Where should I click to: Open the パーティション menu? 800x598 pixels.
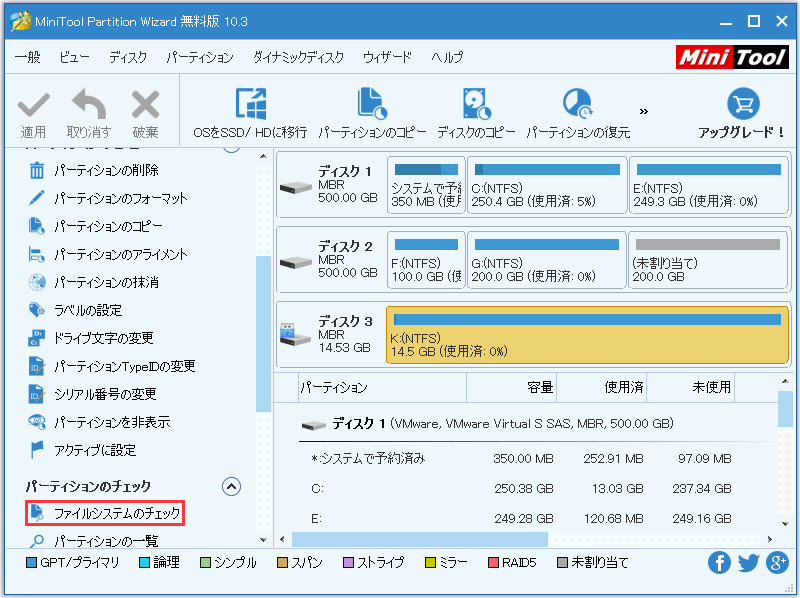(x=200, y=57)
